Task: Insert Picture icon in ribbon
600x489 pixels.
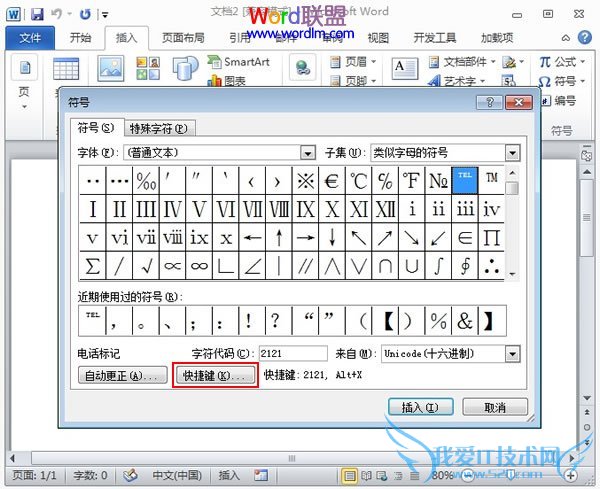Action: (x=110, y=68)
